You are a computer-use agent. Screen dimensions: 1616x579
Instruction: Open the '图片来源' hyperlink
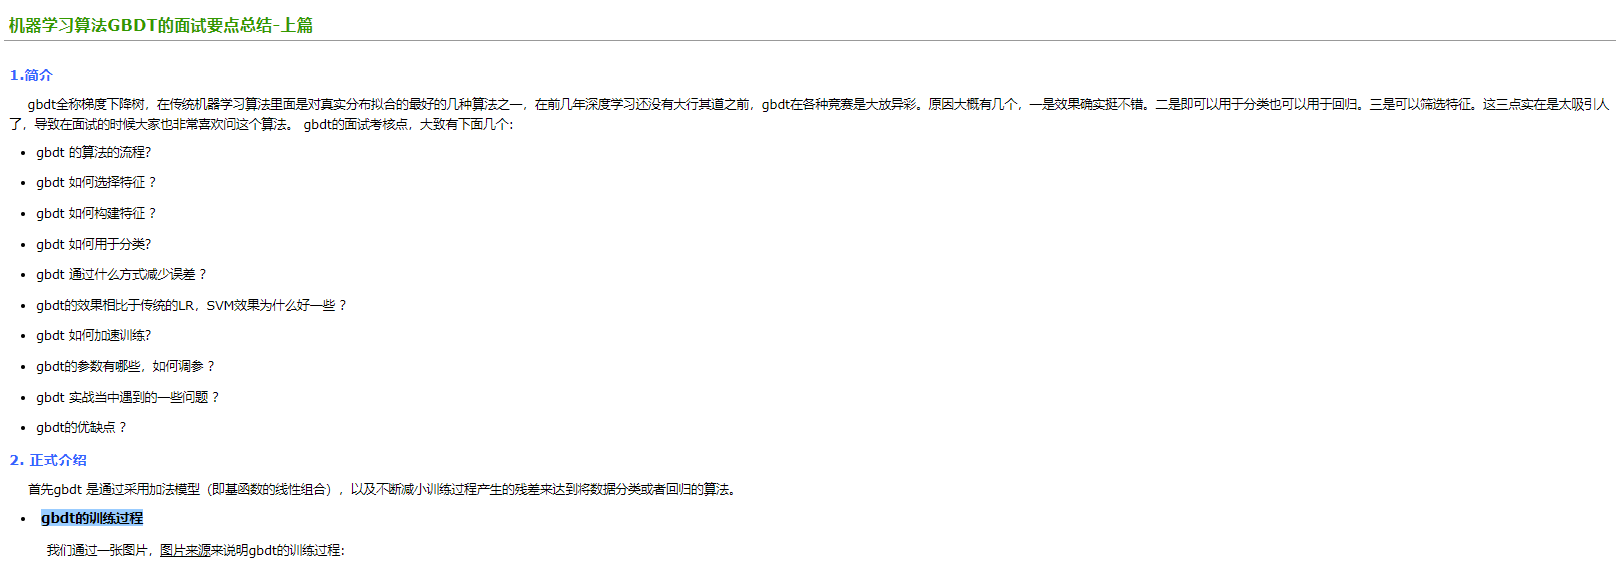pos(185,550)
